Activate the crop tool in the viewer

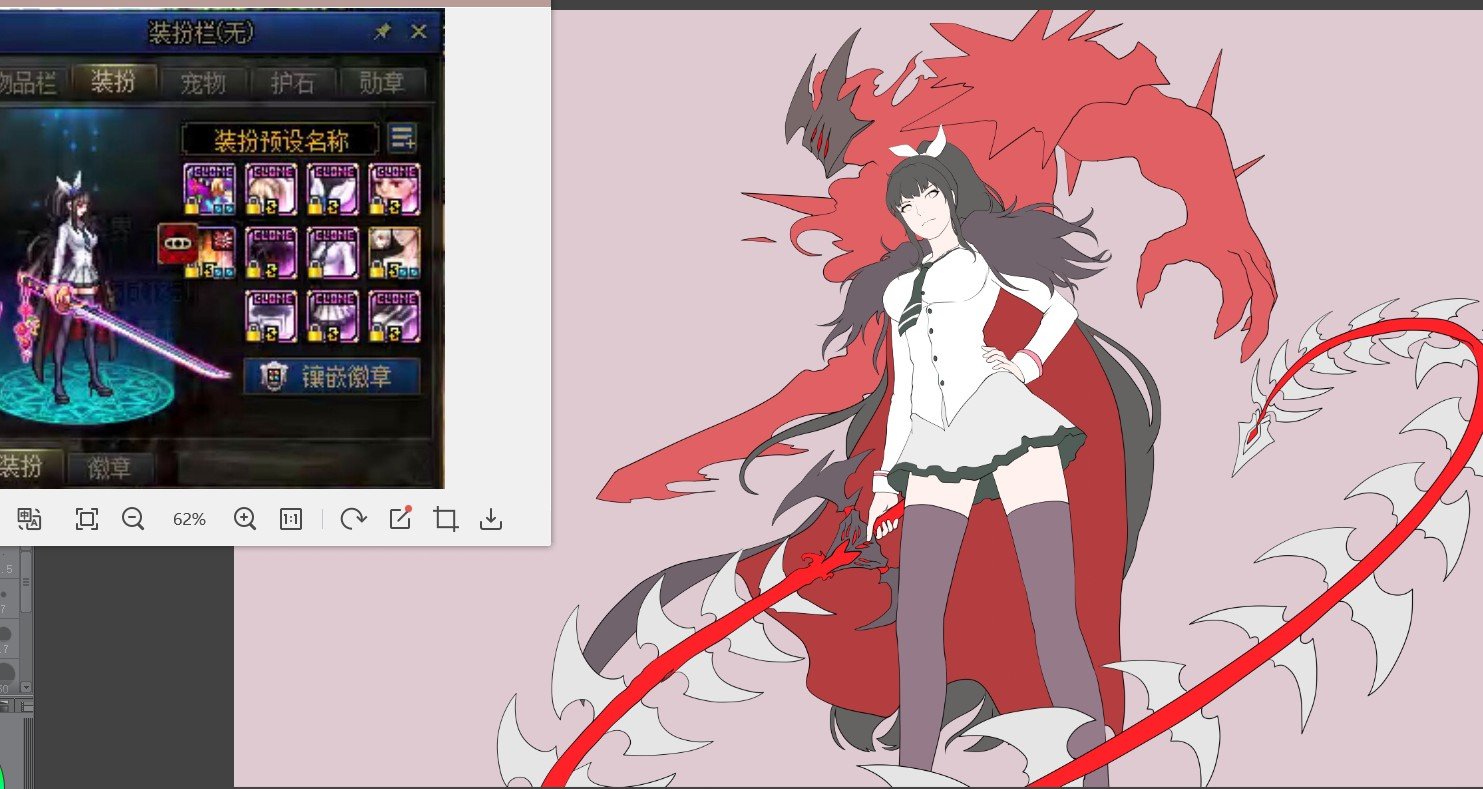(x=446, y=519)
